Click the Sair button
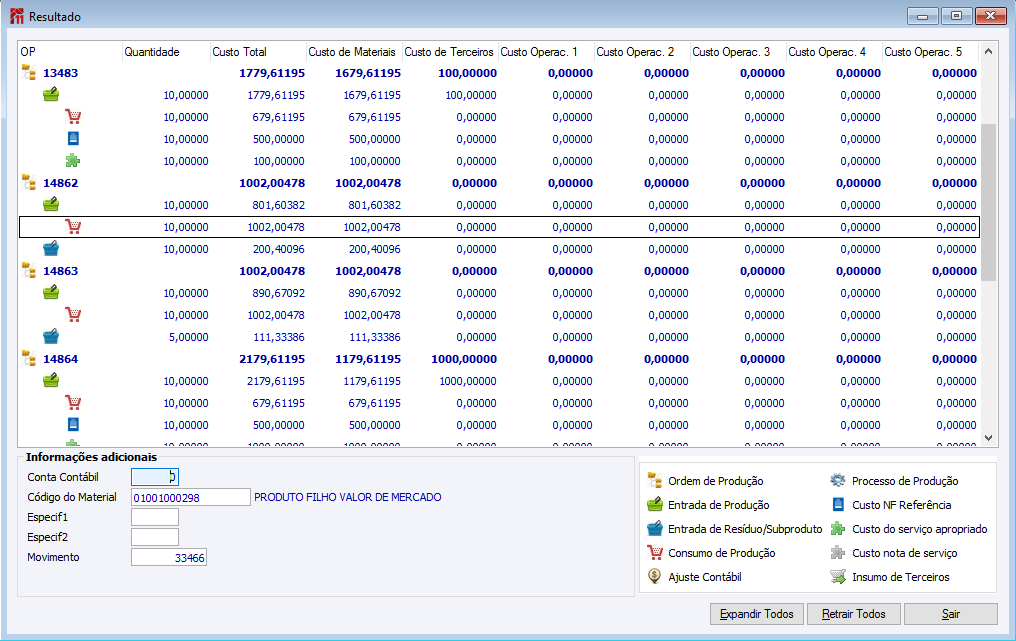Viewport: 1016px width, 641px height. coord(951,614)
